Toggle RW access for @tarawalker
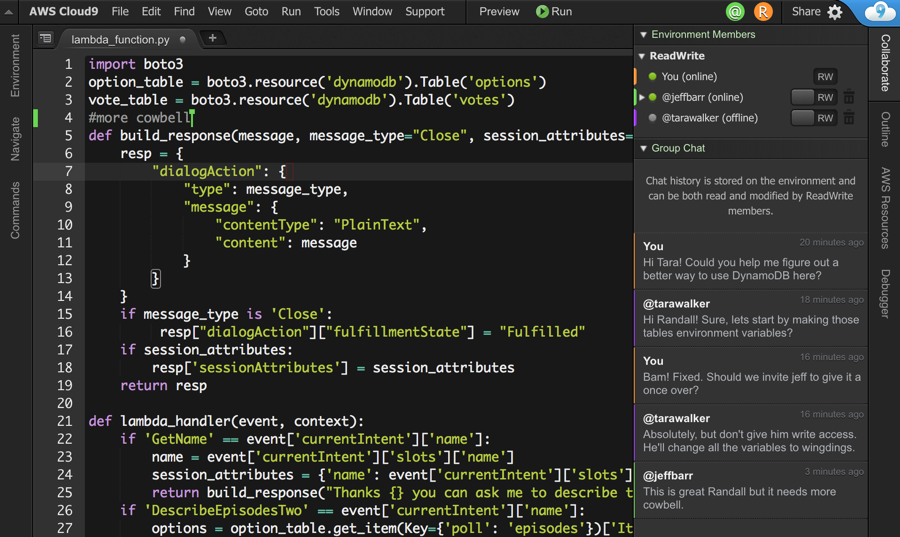Screen dimensions: 900x537 [x=814, y=118]
